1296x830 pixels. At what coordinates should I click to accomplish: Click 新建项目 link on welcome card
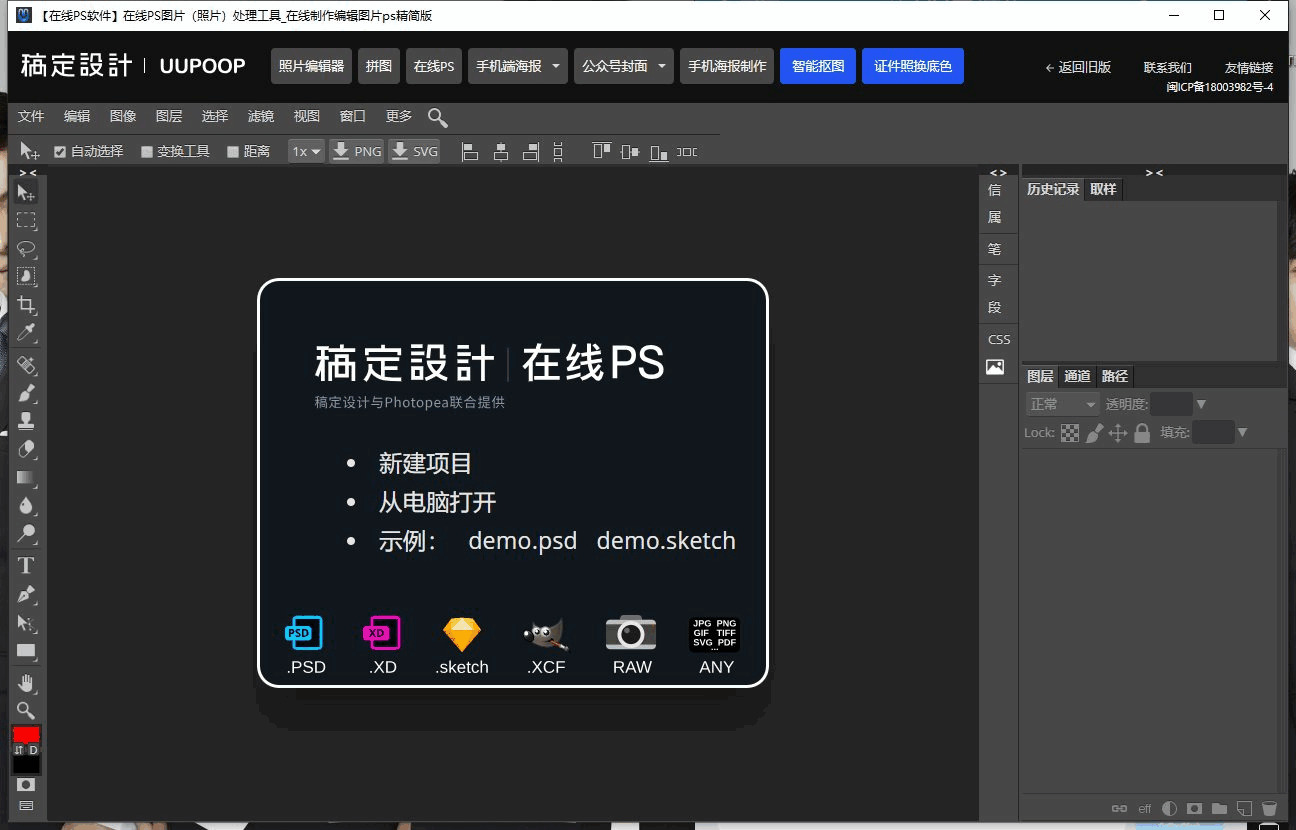(425, 464)
